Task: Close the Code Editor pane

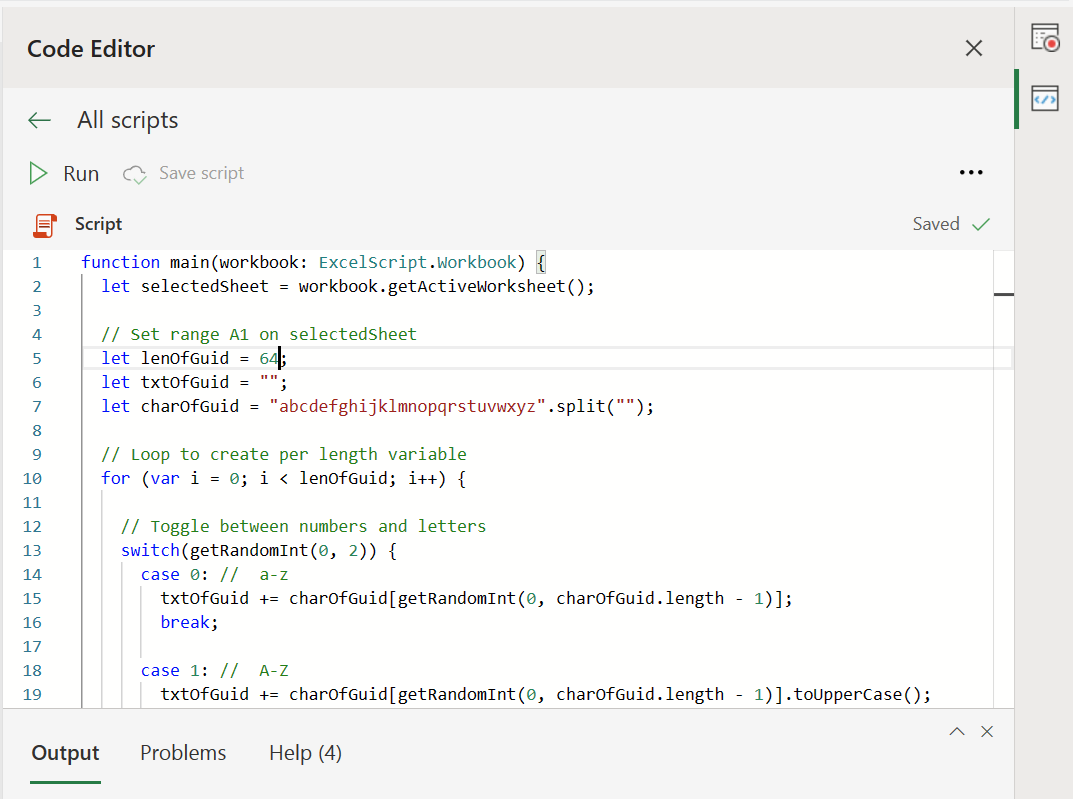Action: click(x=973, y=49)
